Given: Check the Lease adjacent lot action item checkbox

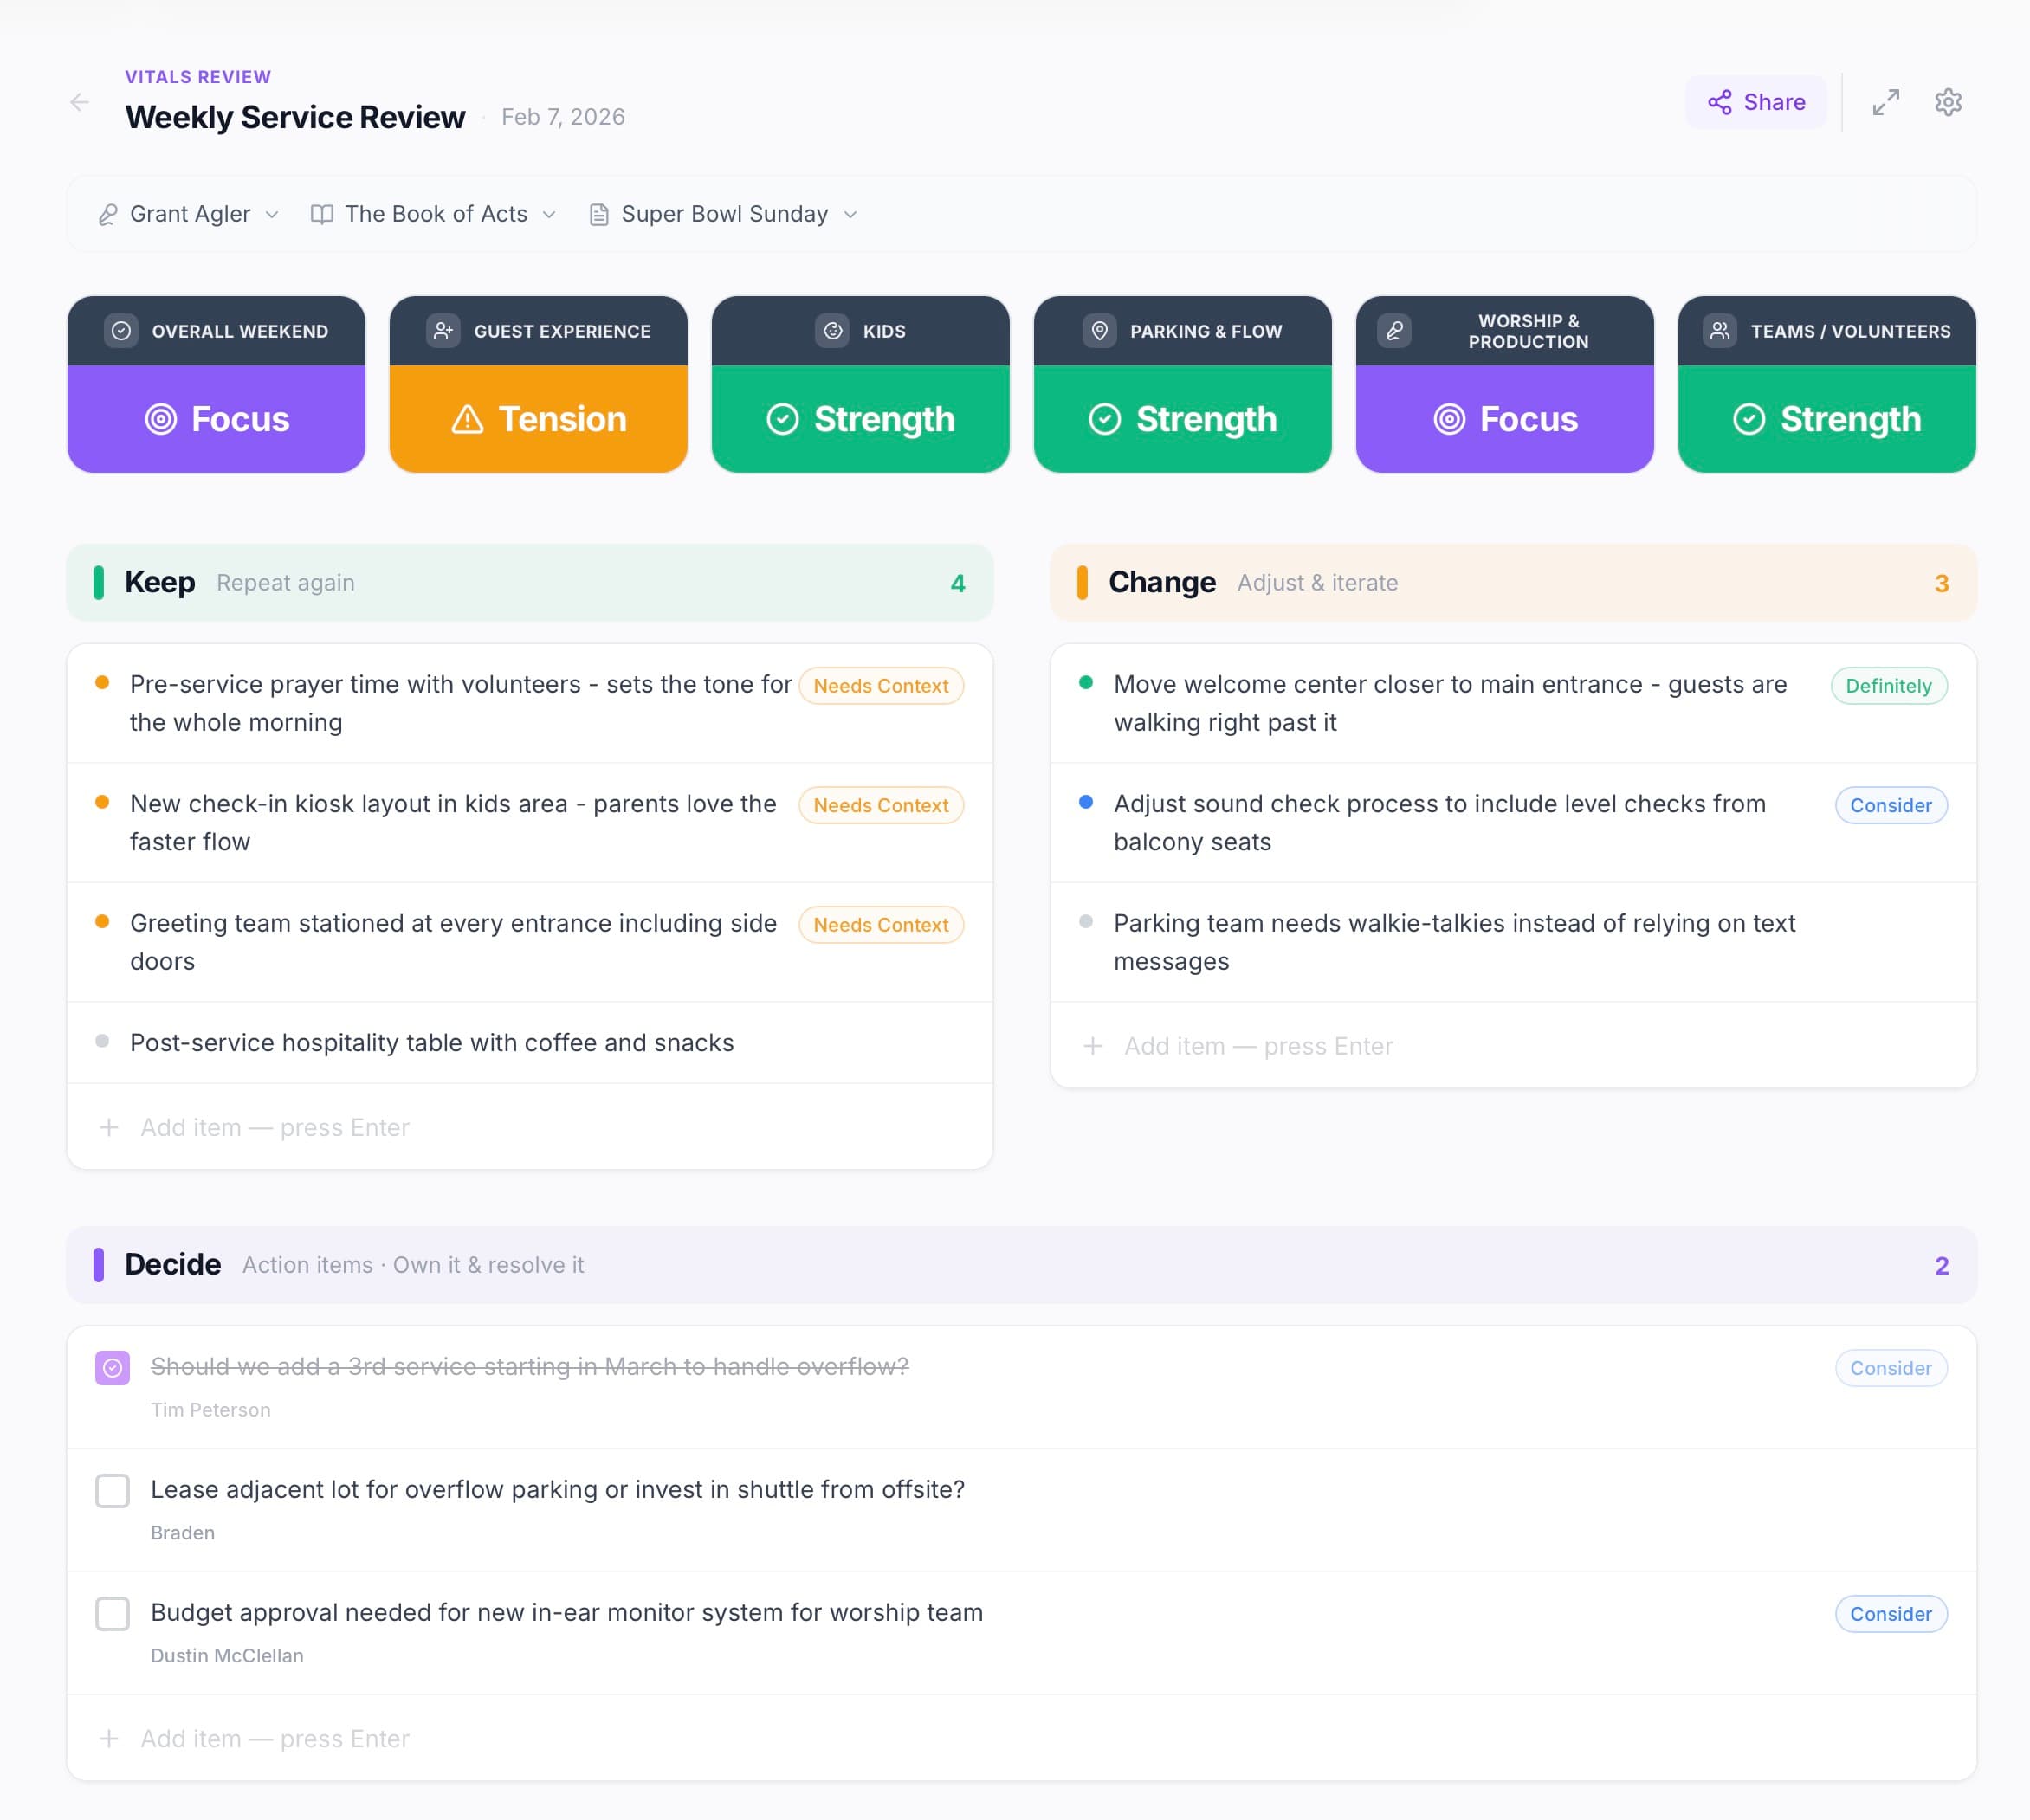Looking at the screenshot, I should coord(113,1490).
